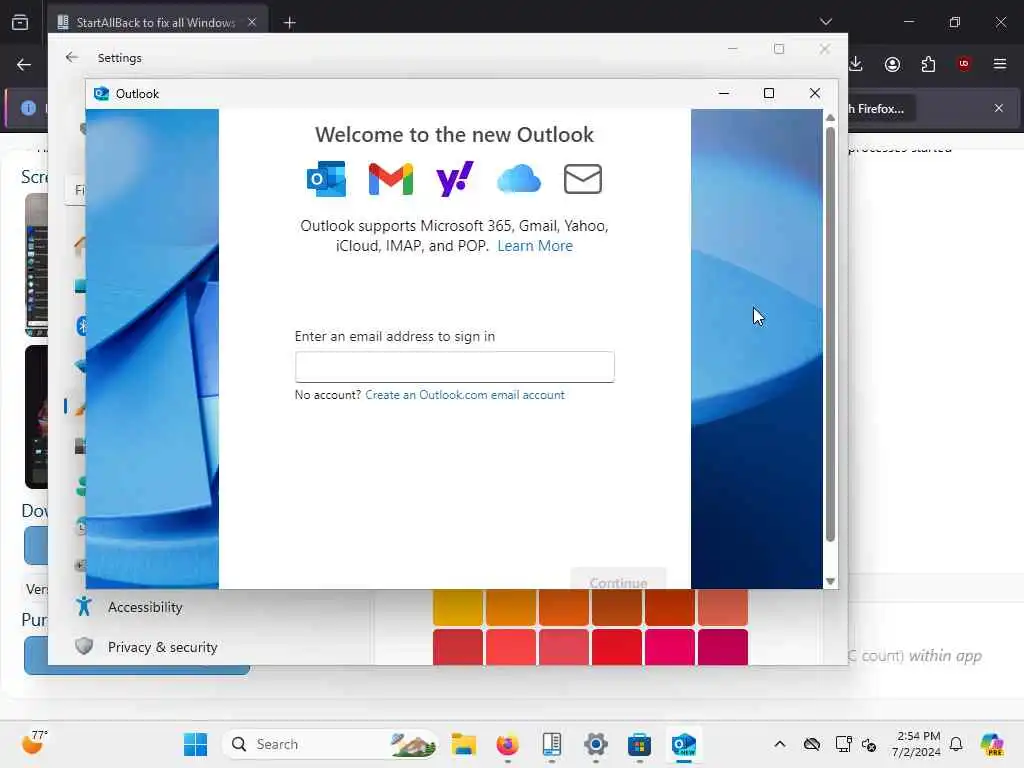Open Microsoft Store from taskbar
Image resolution: width=1024 pixels, height=768 pixels.
click(x=639, y=744)
